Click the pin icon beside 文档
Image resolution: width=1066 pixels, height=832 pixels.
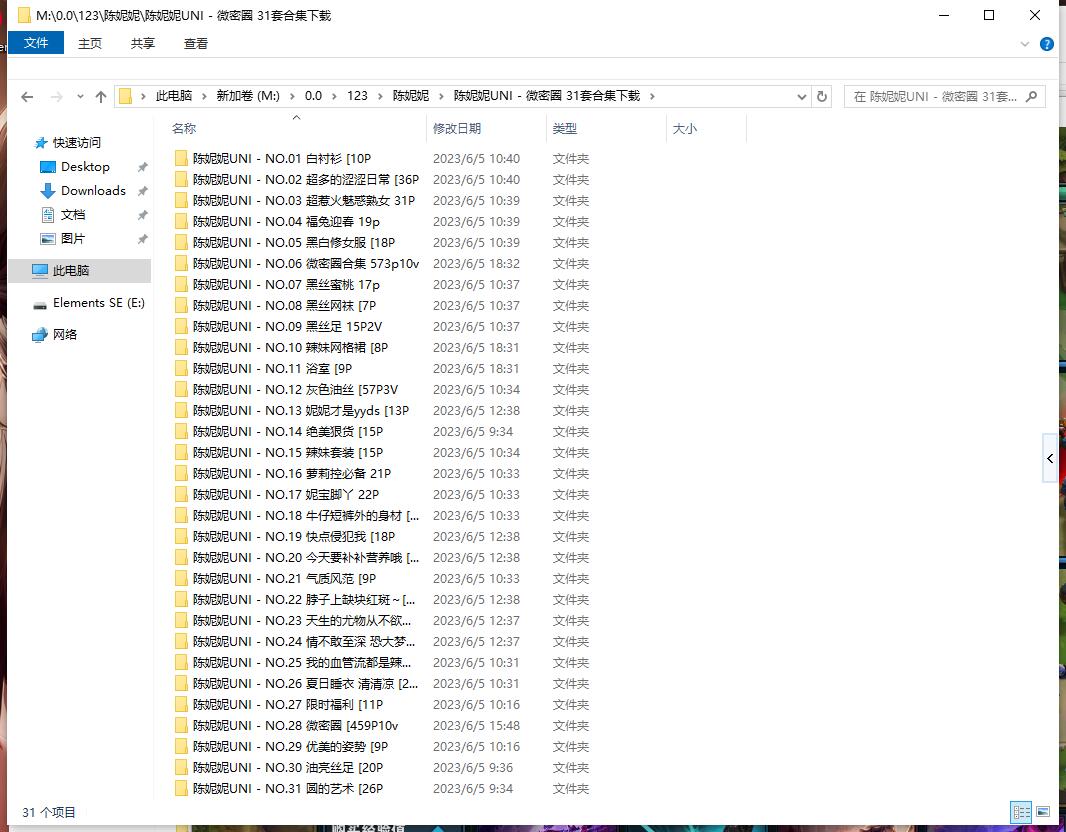[x=142, y=215]
